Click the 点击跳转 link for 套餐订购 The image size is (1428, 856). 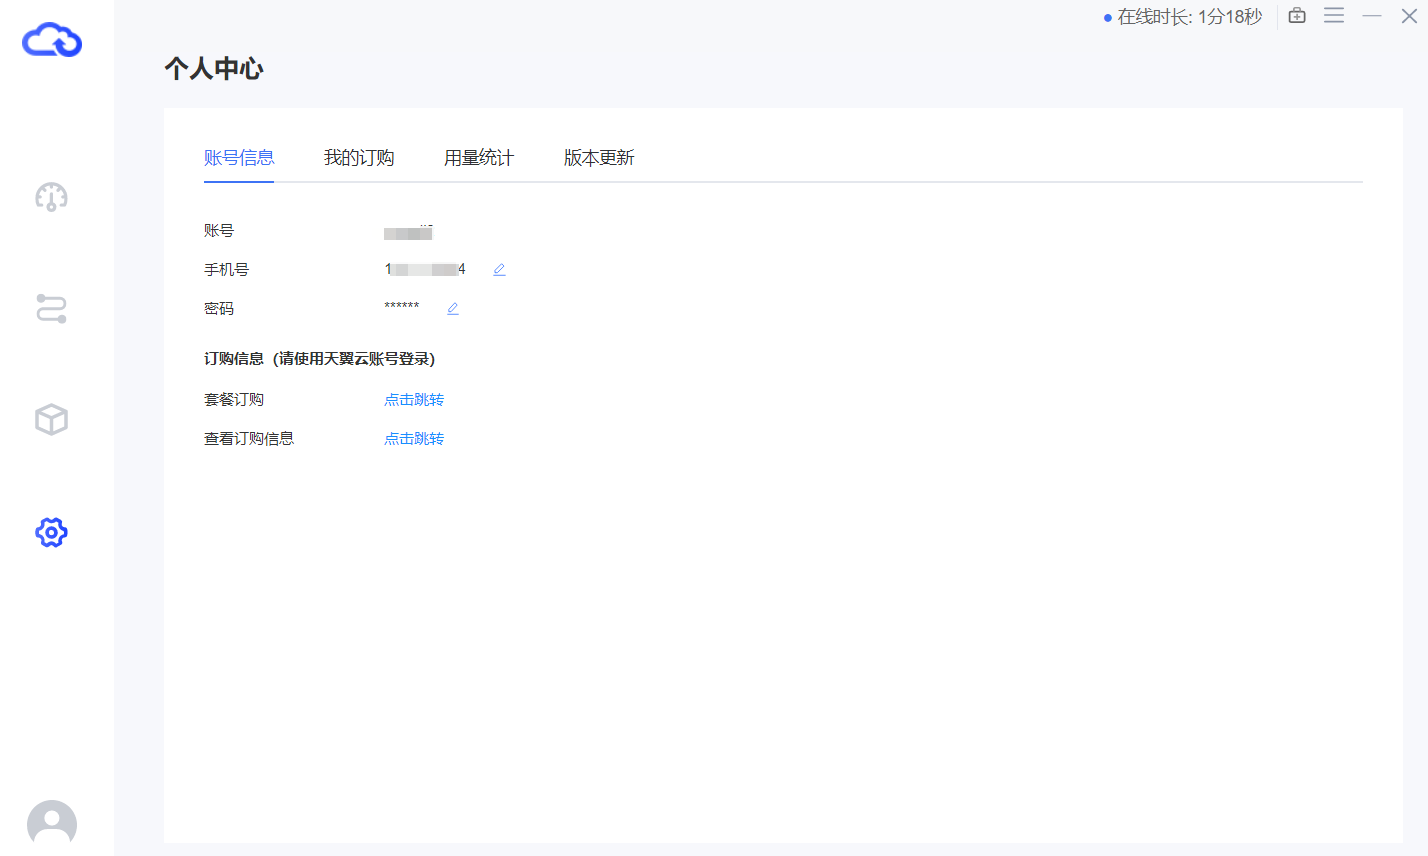click(x=414, y=400)
